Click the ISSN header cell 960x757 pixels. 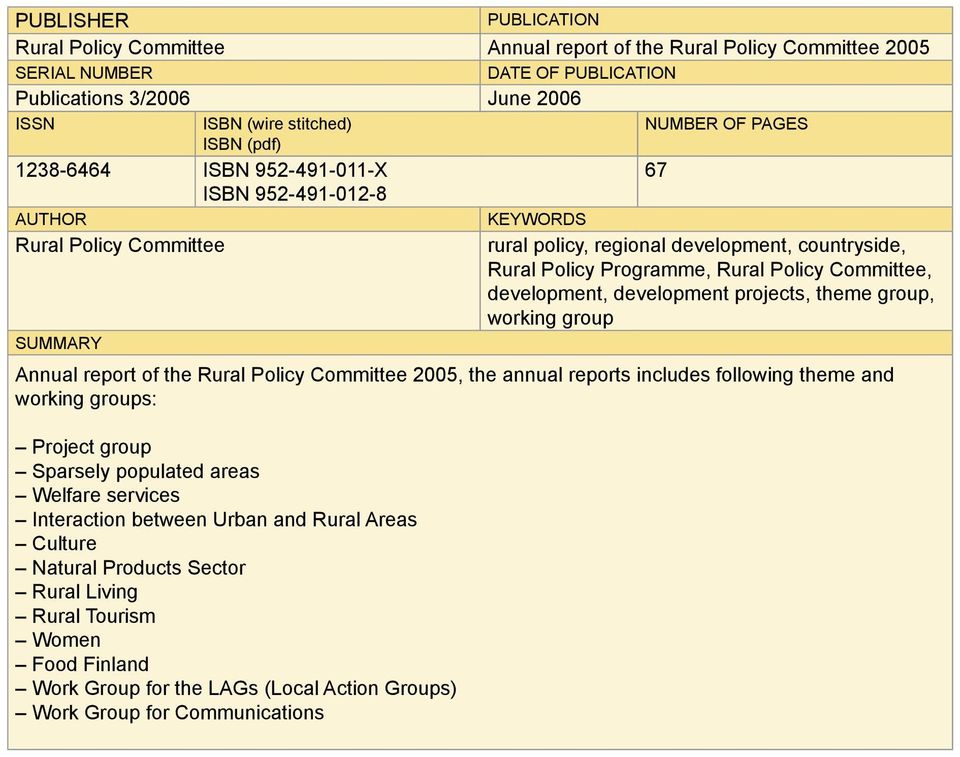[102, 134]
